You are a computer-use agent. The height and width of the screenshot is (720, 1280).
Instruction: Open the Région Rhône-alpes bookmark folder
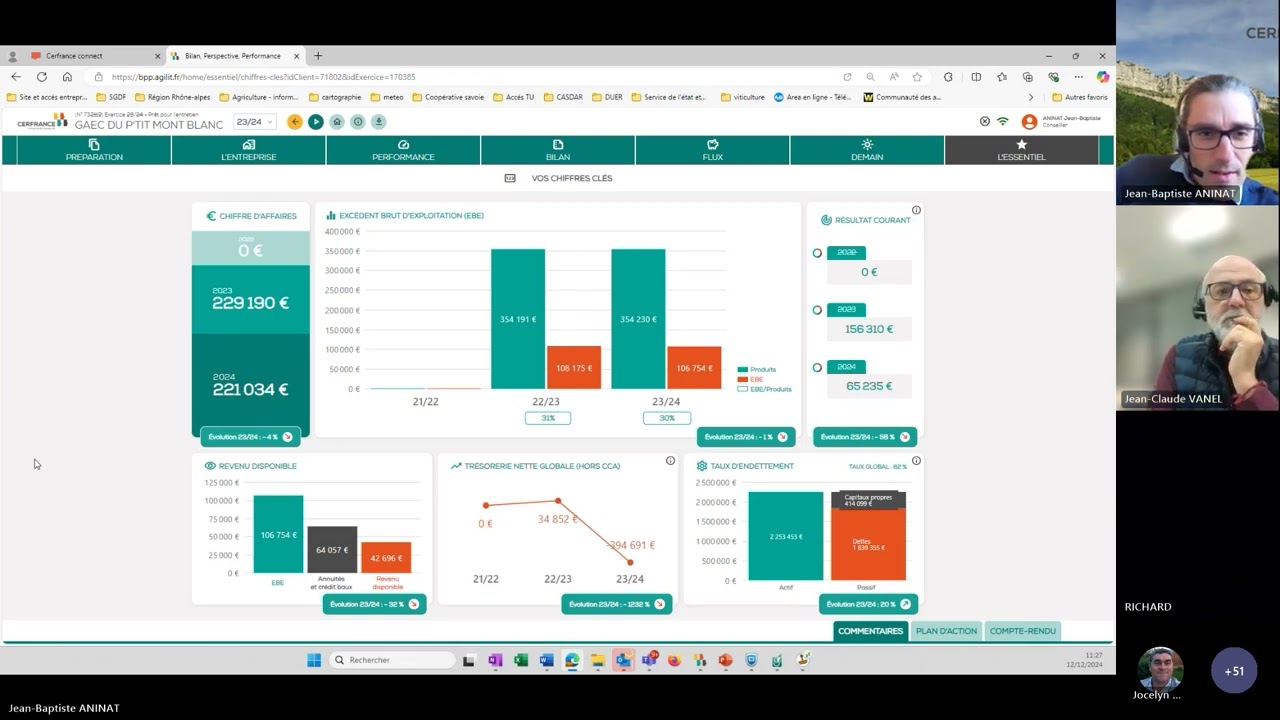point(173,97)
